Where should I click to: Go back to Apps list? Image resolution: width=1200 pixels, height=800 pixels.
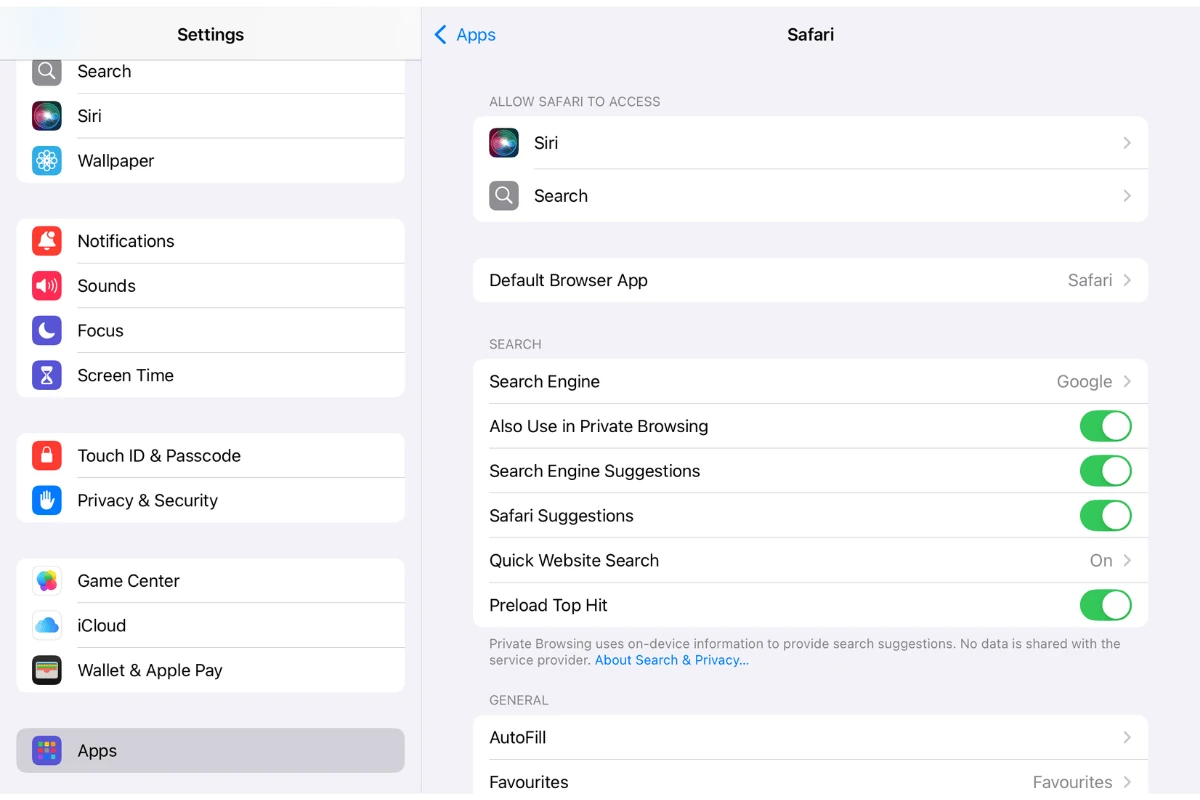[x=465, y=35]
